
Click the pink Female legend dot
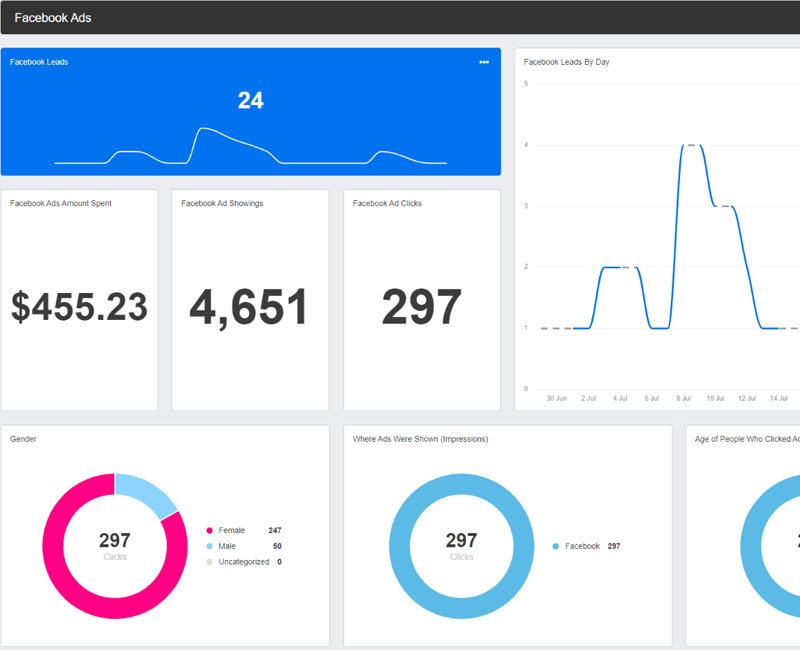[x=210, y=530]
